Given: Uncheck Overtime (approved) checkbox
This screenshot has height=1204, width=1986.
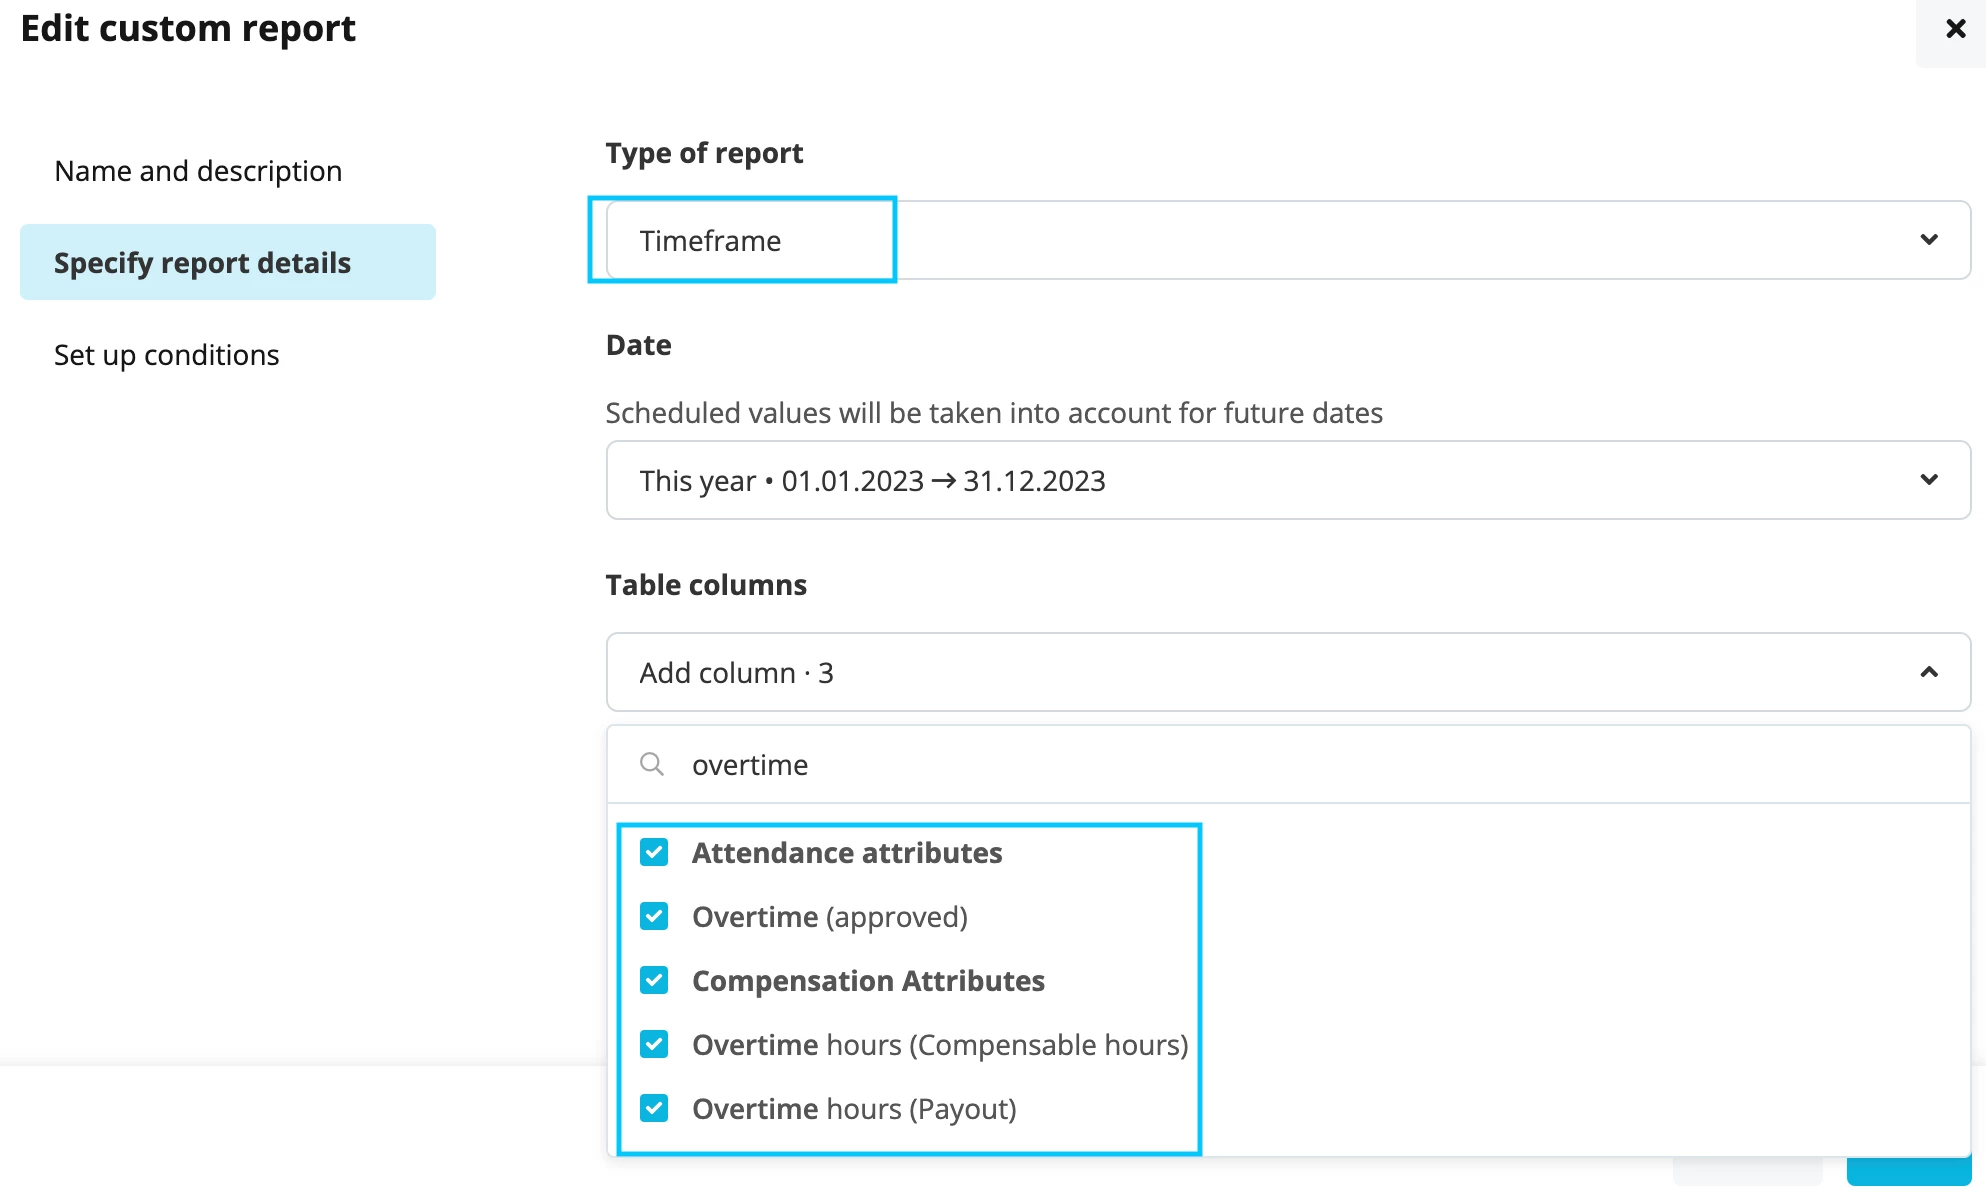Looking at the screenshot, I should click(x=654, y=917).
